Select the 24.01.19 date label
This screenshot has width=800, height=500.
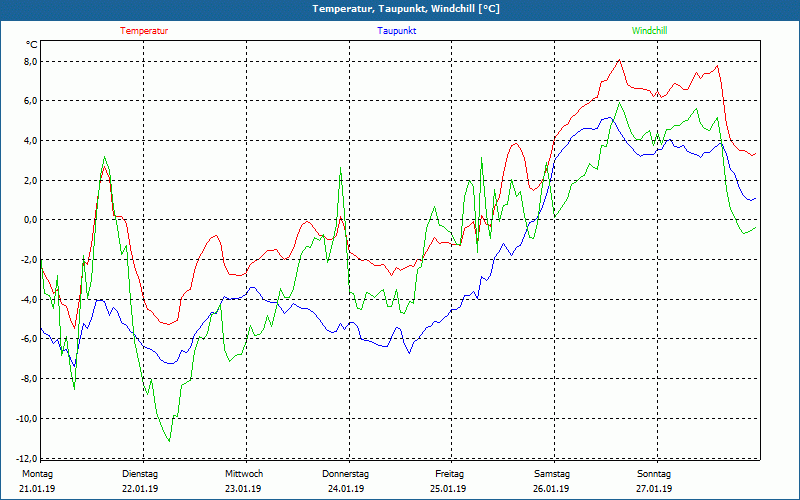coord(346,489)
